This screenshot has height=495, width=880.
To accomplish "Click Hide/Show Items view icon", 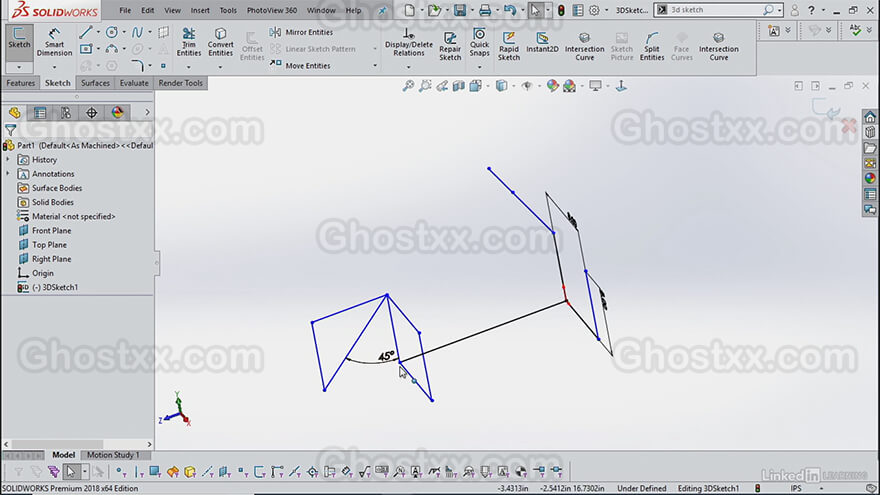I will click(x=526, y=86).
